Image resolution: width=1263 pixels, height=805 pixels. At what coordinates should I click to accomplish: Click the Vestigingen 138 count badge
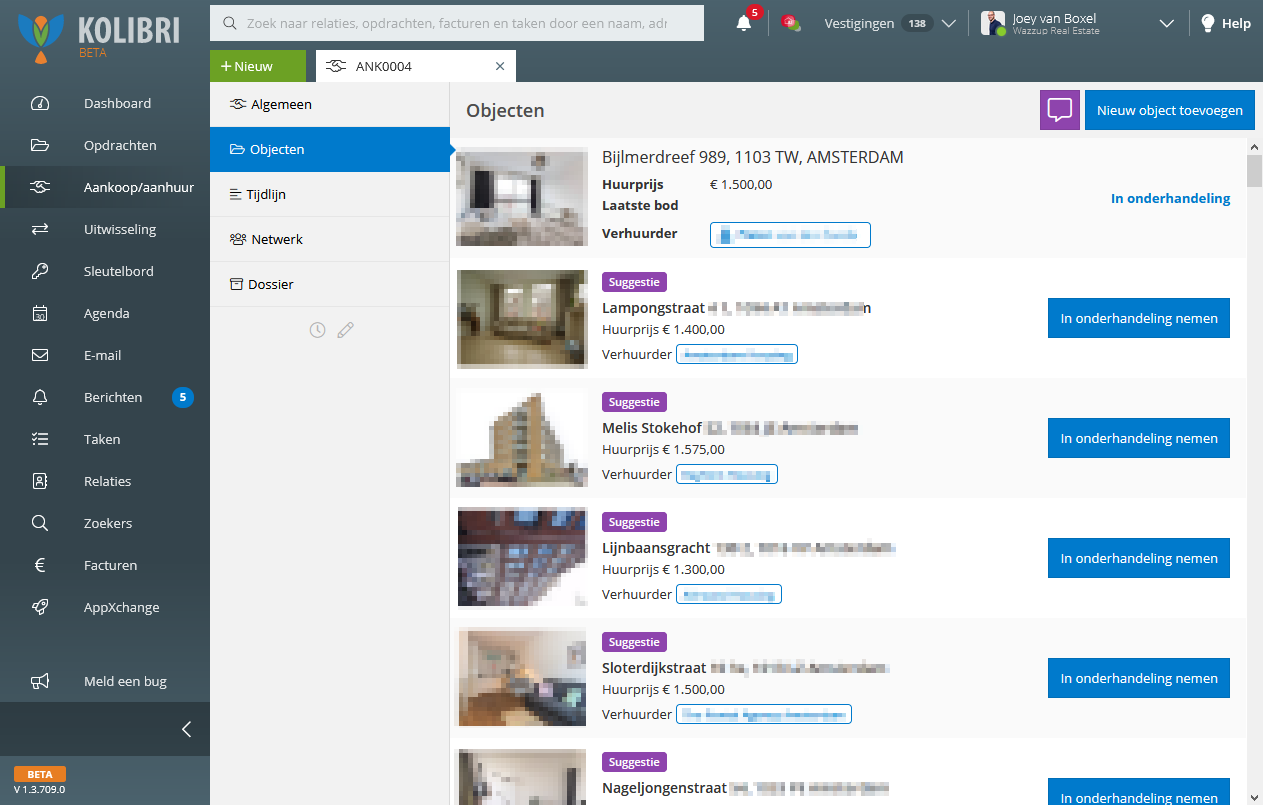point(917,23)
